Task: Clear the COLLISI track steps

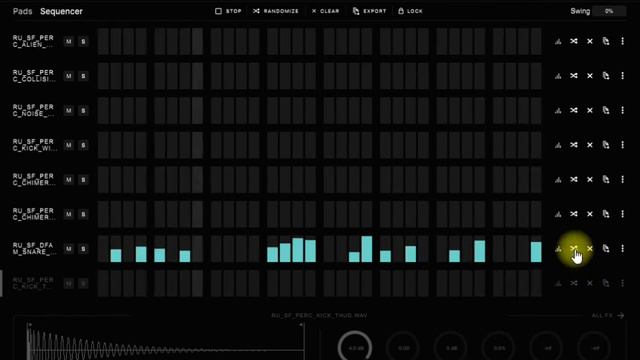Action: 590,76
